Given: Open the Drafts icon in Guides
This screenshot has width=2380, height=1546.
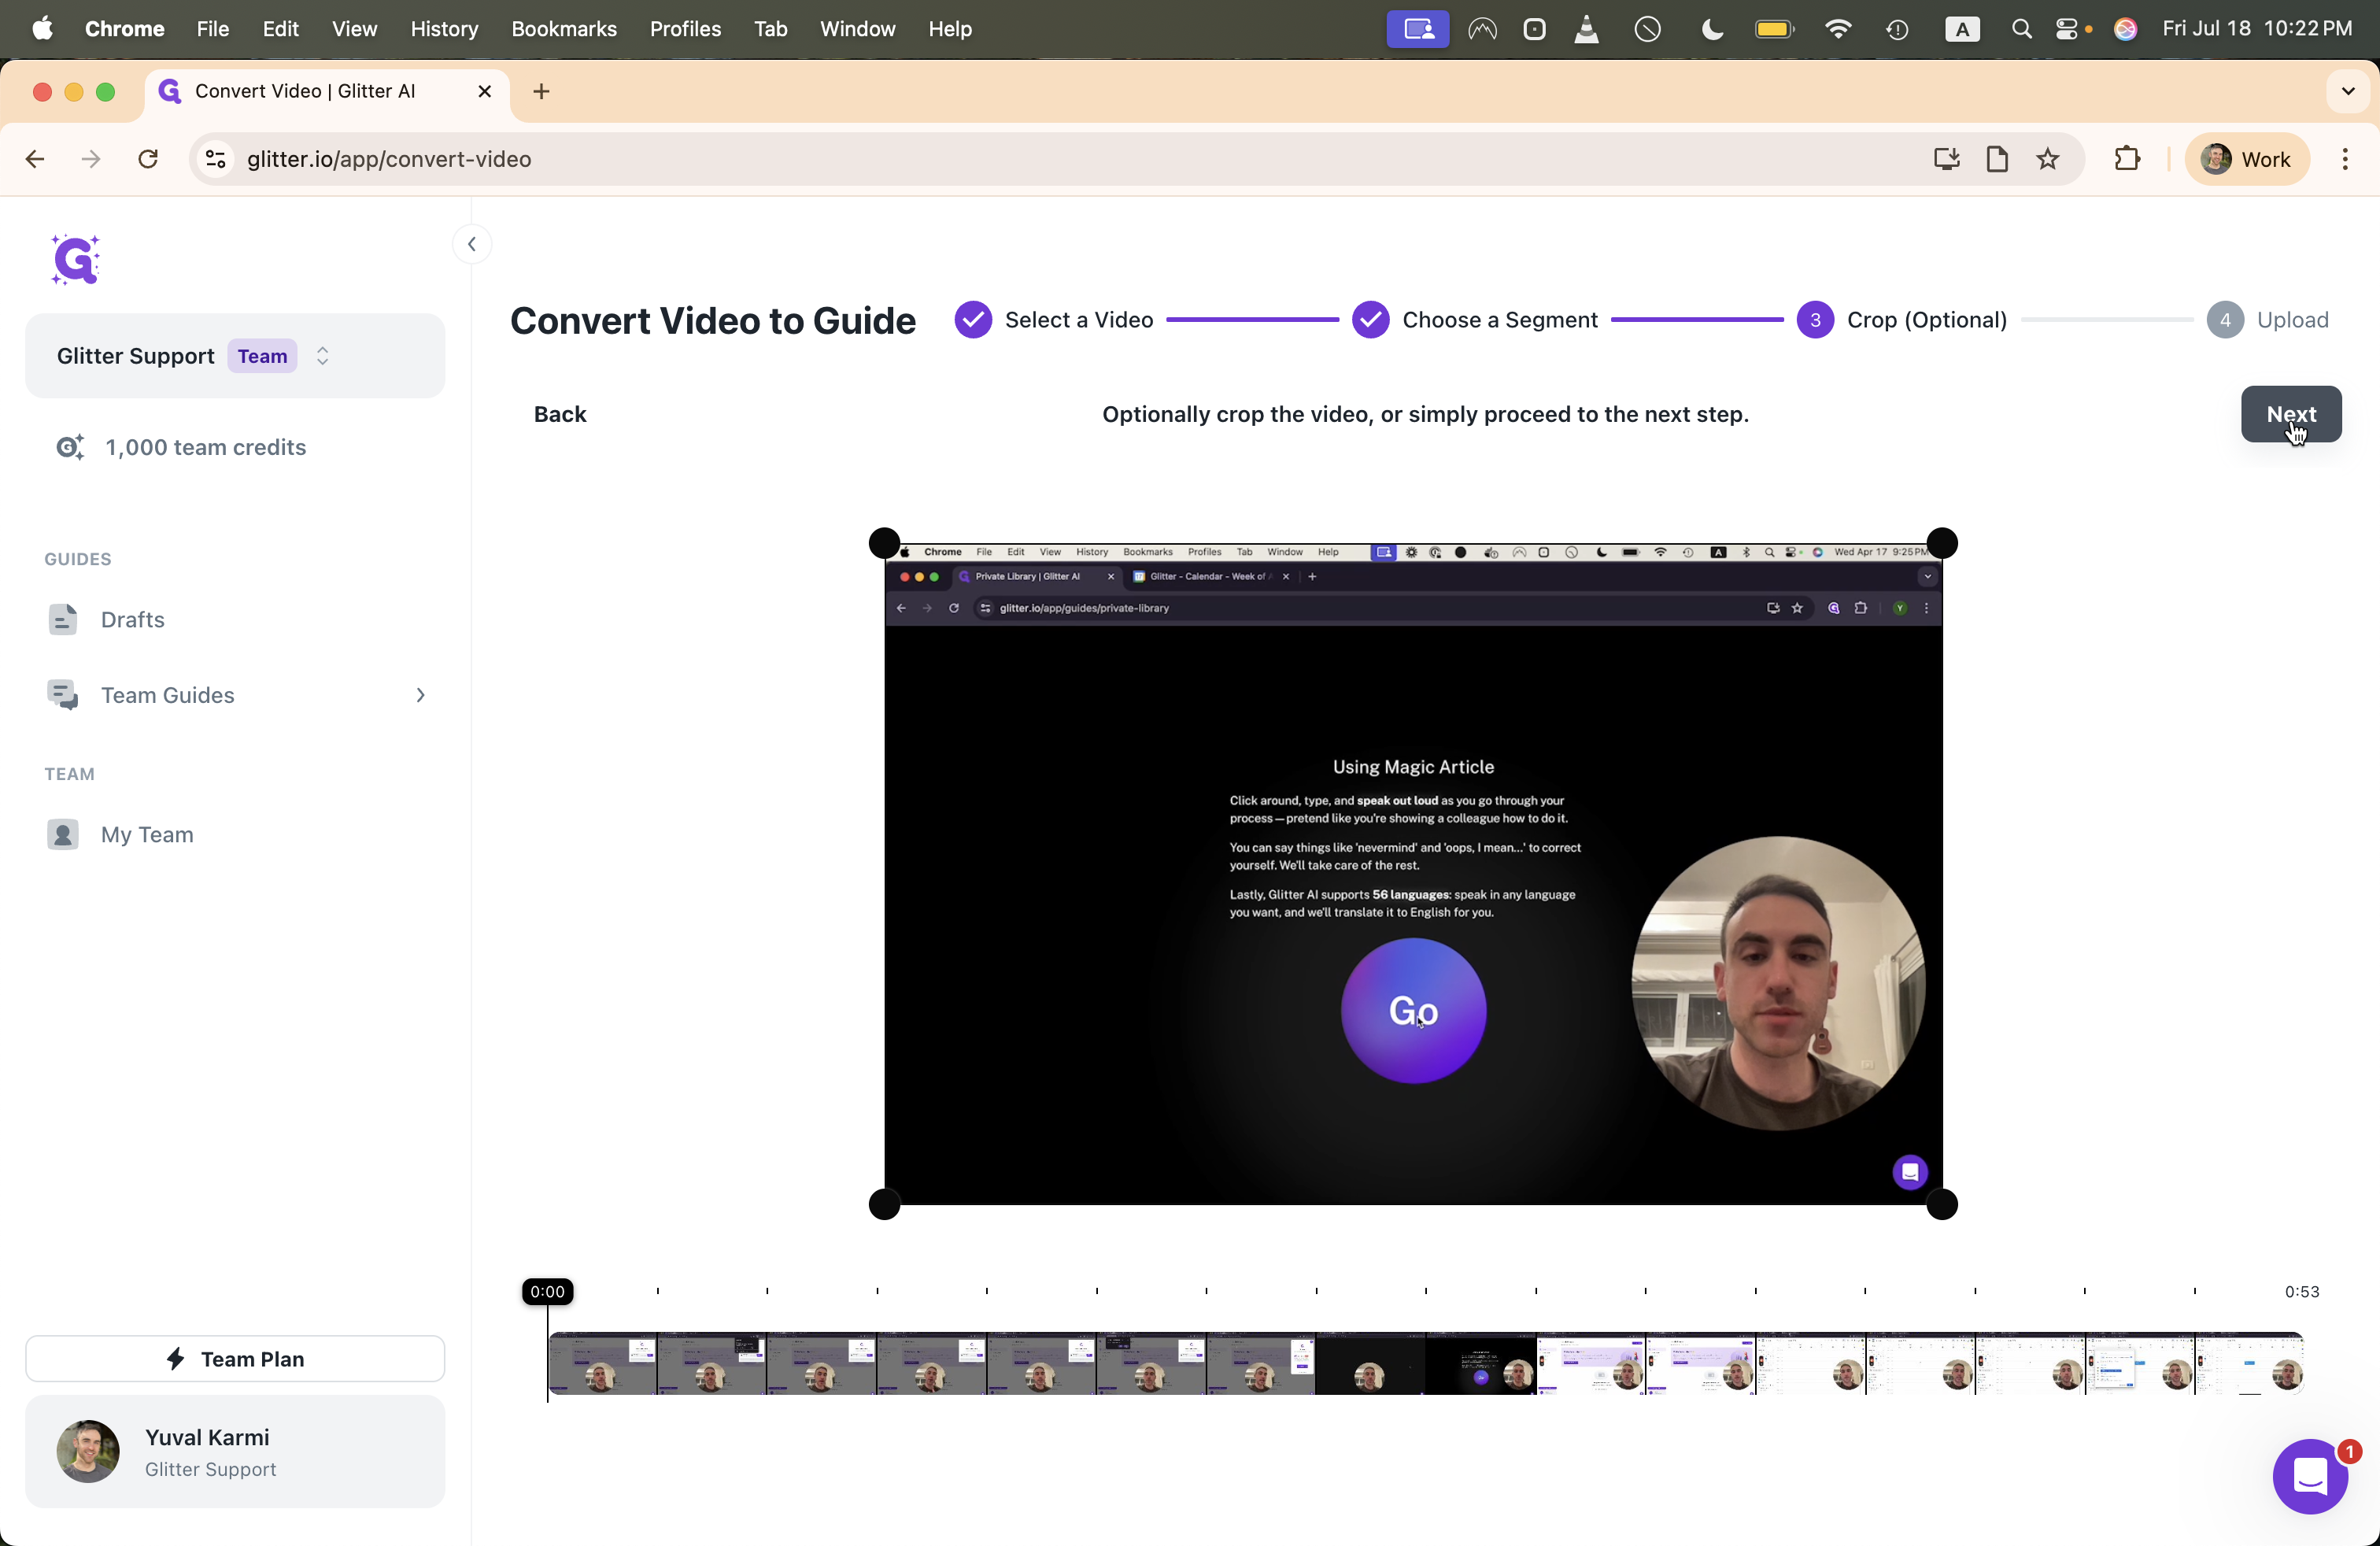Looking at the screenshot, I should click(x=63, y=620).
